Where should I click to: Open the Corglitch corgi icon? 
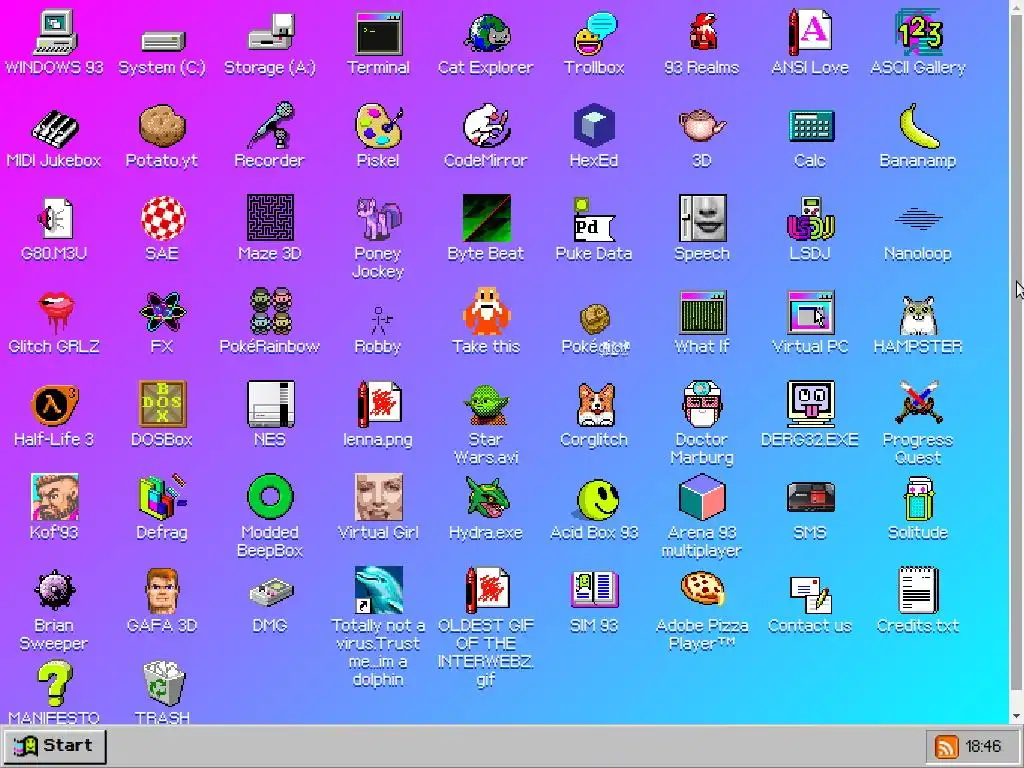(x=594, y=405)
